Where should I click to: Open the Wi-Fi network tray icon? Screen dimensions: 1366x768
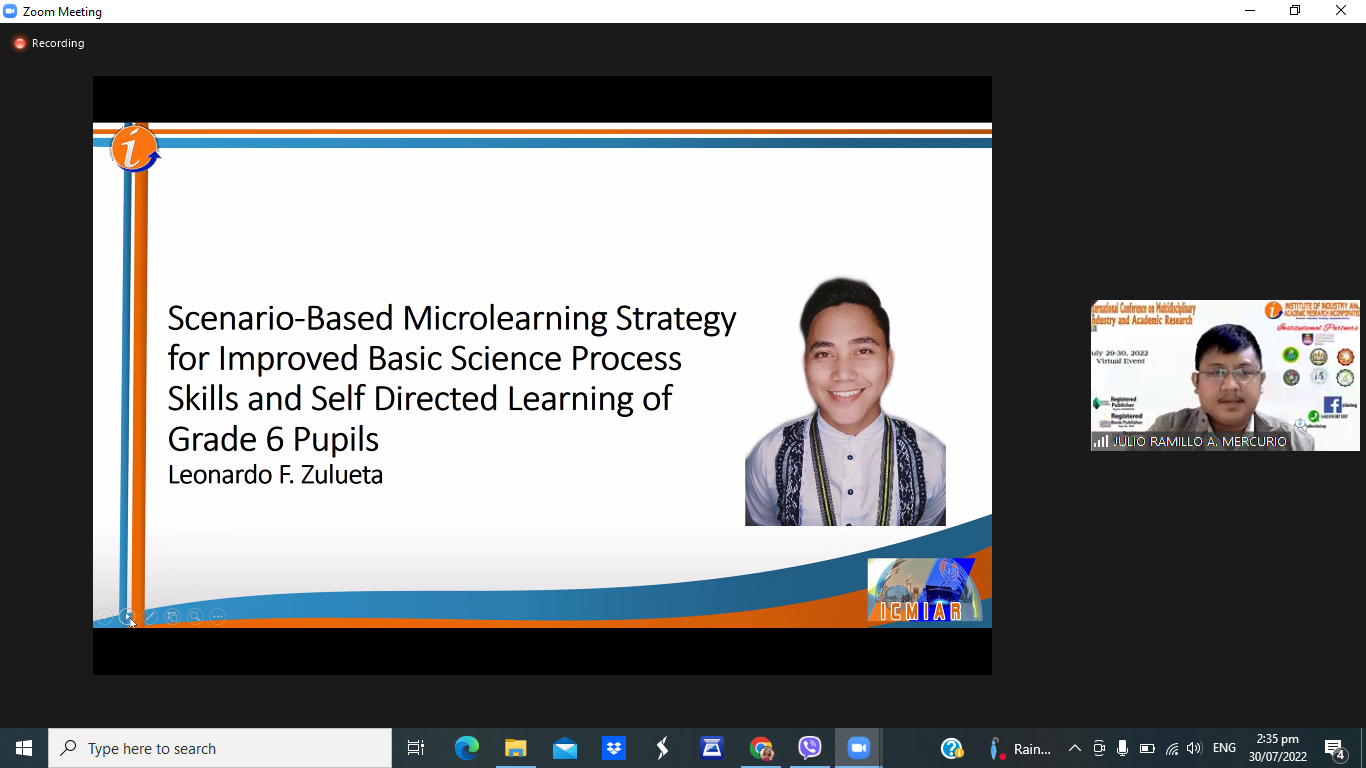(x=1171, y=748)
